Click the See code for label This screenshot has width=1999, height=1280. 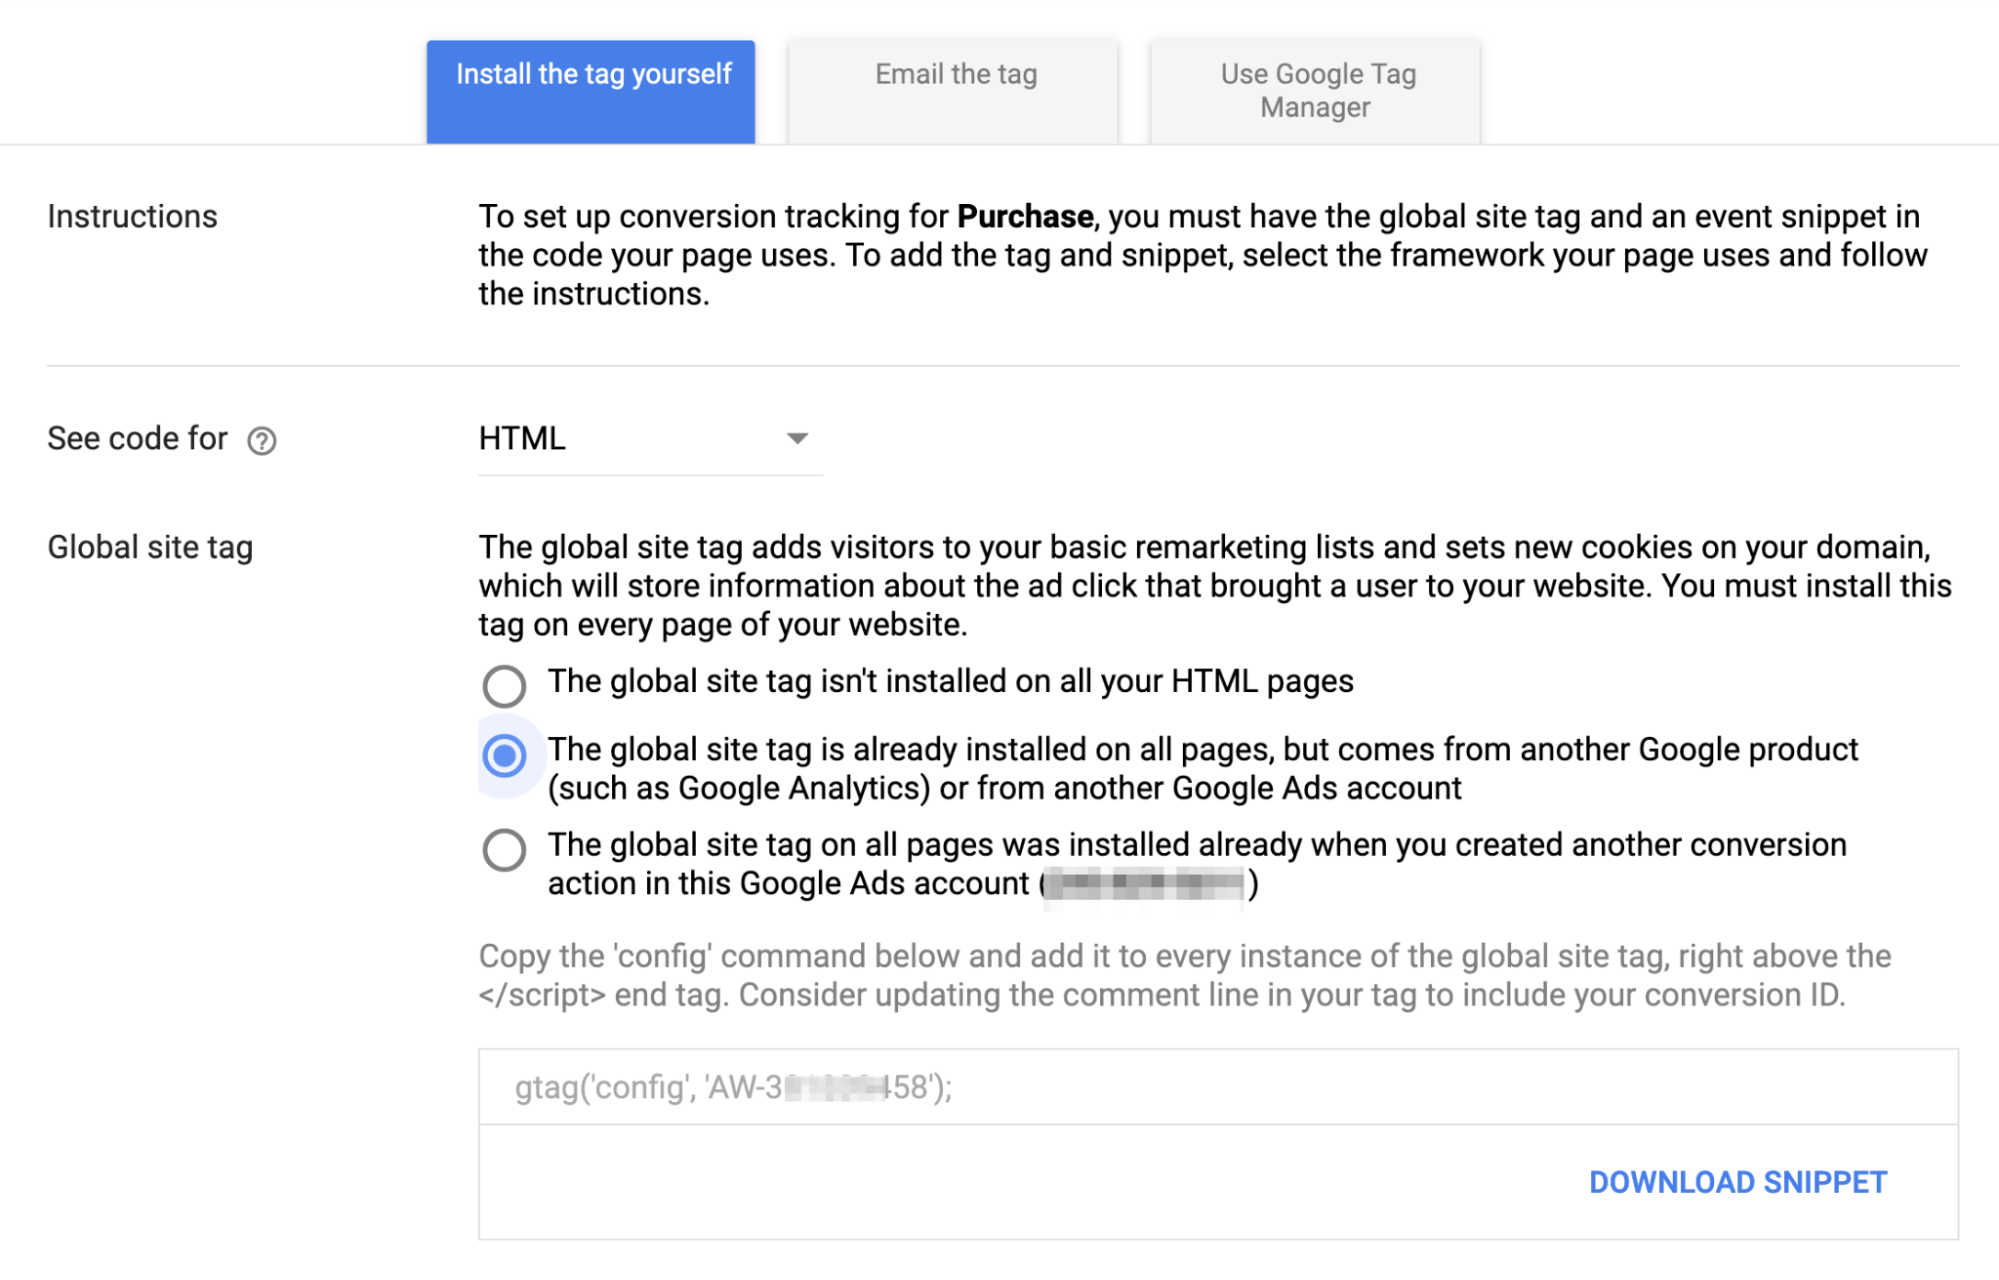click(137, 439)
